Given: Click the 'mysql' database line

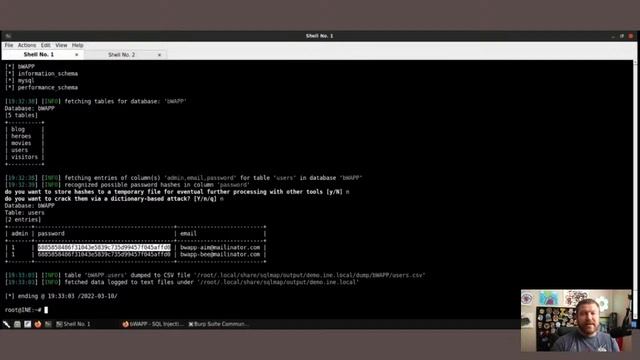Looking at the screenshot, I should point(20,80).
